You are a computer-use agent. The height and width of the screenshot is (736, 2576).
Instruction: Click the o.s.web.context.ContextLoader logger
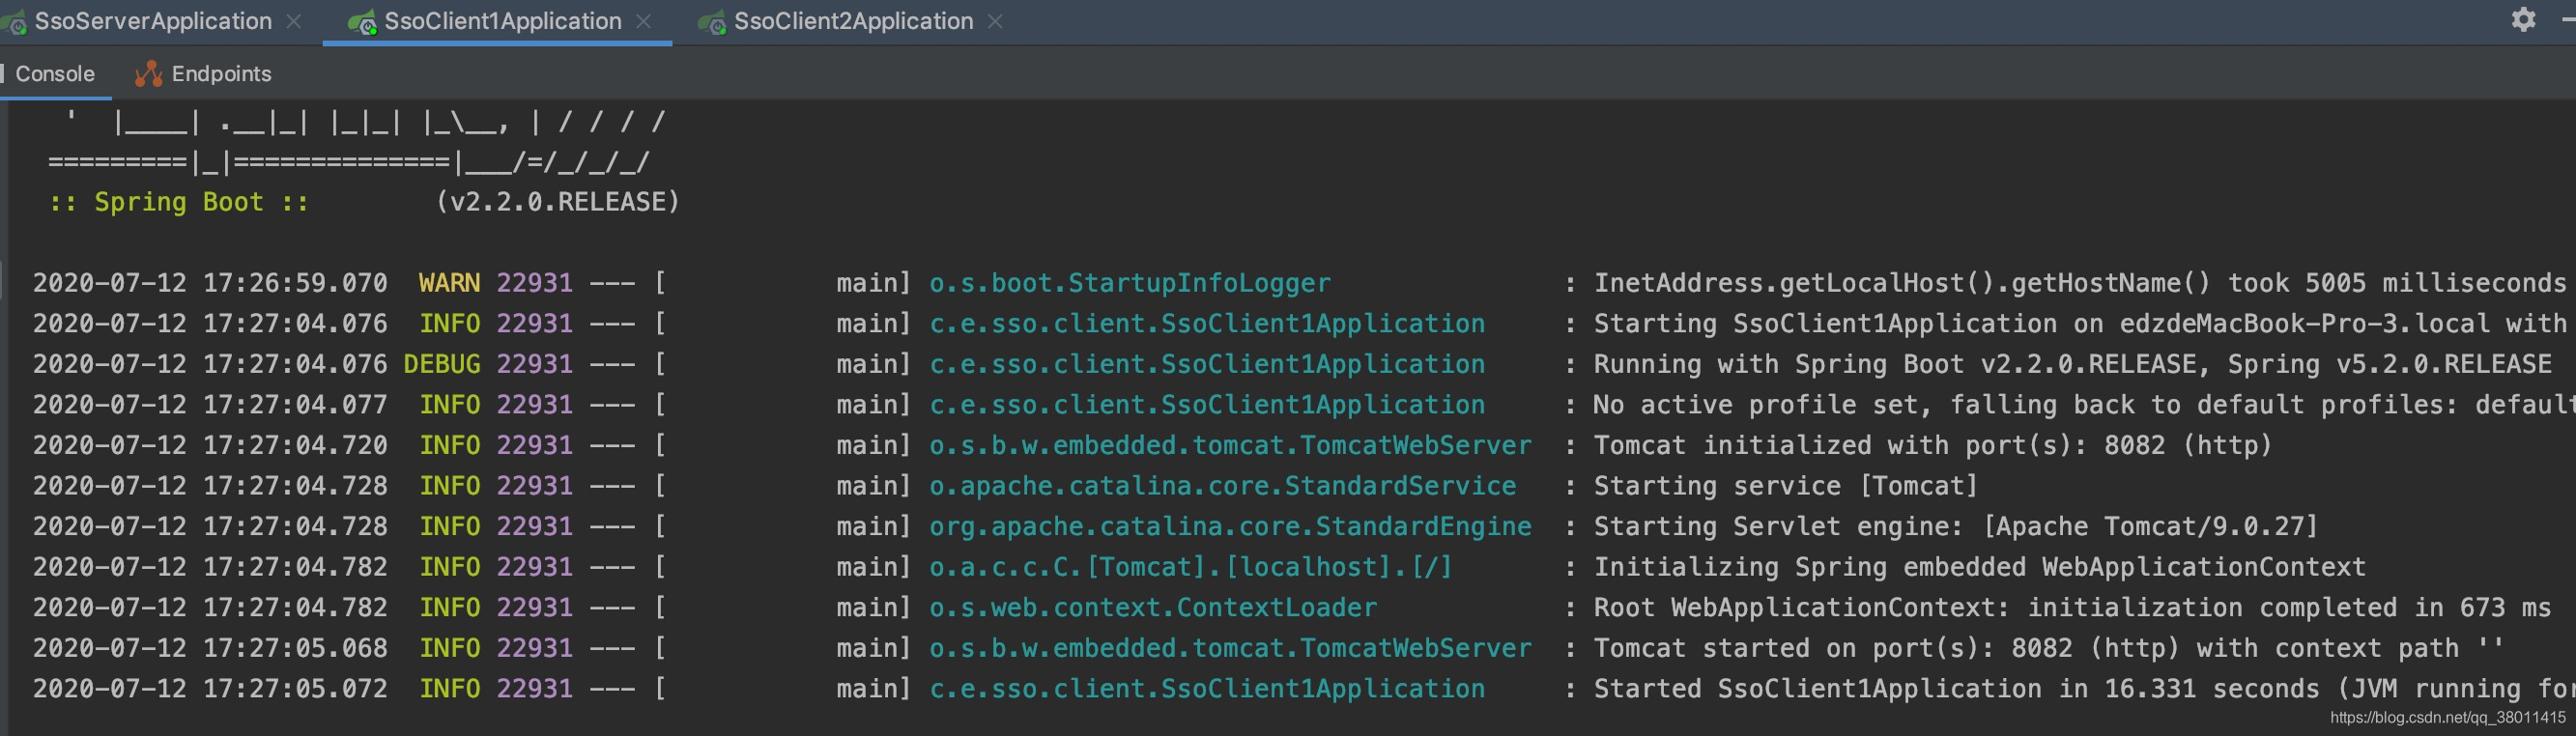[1153, 607]
